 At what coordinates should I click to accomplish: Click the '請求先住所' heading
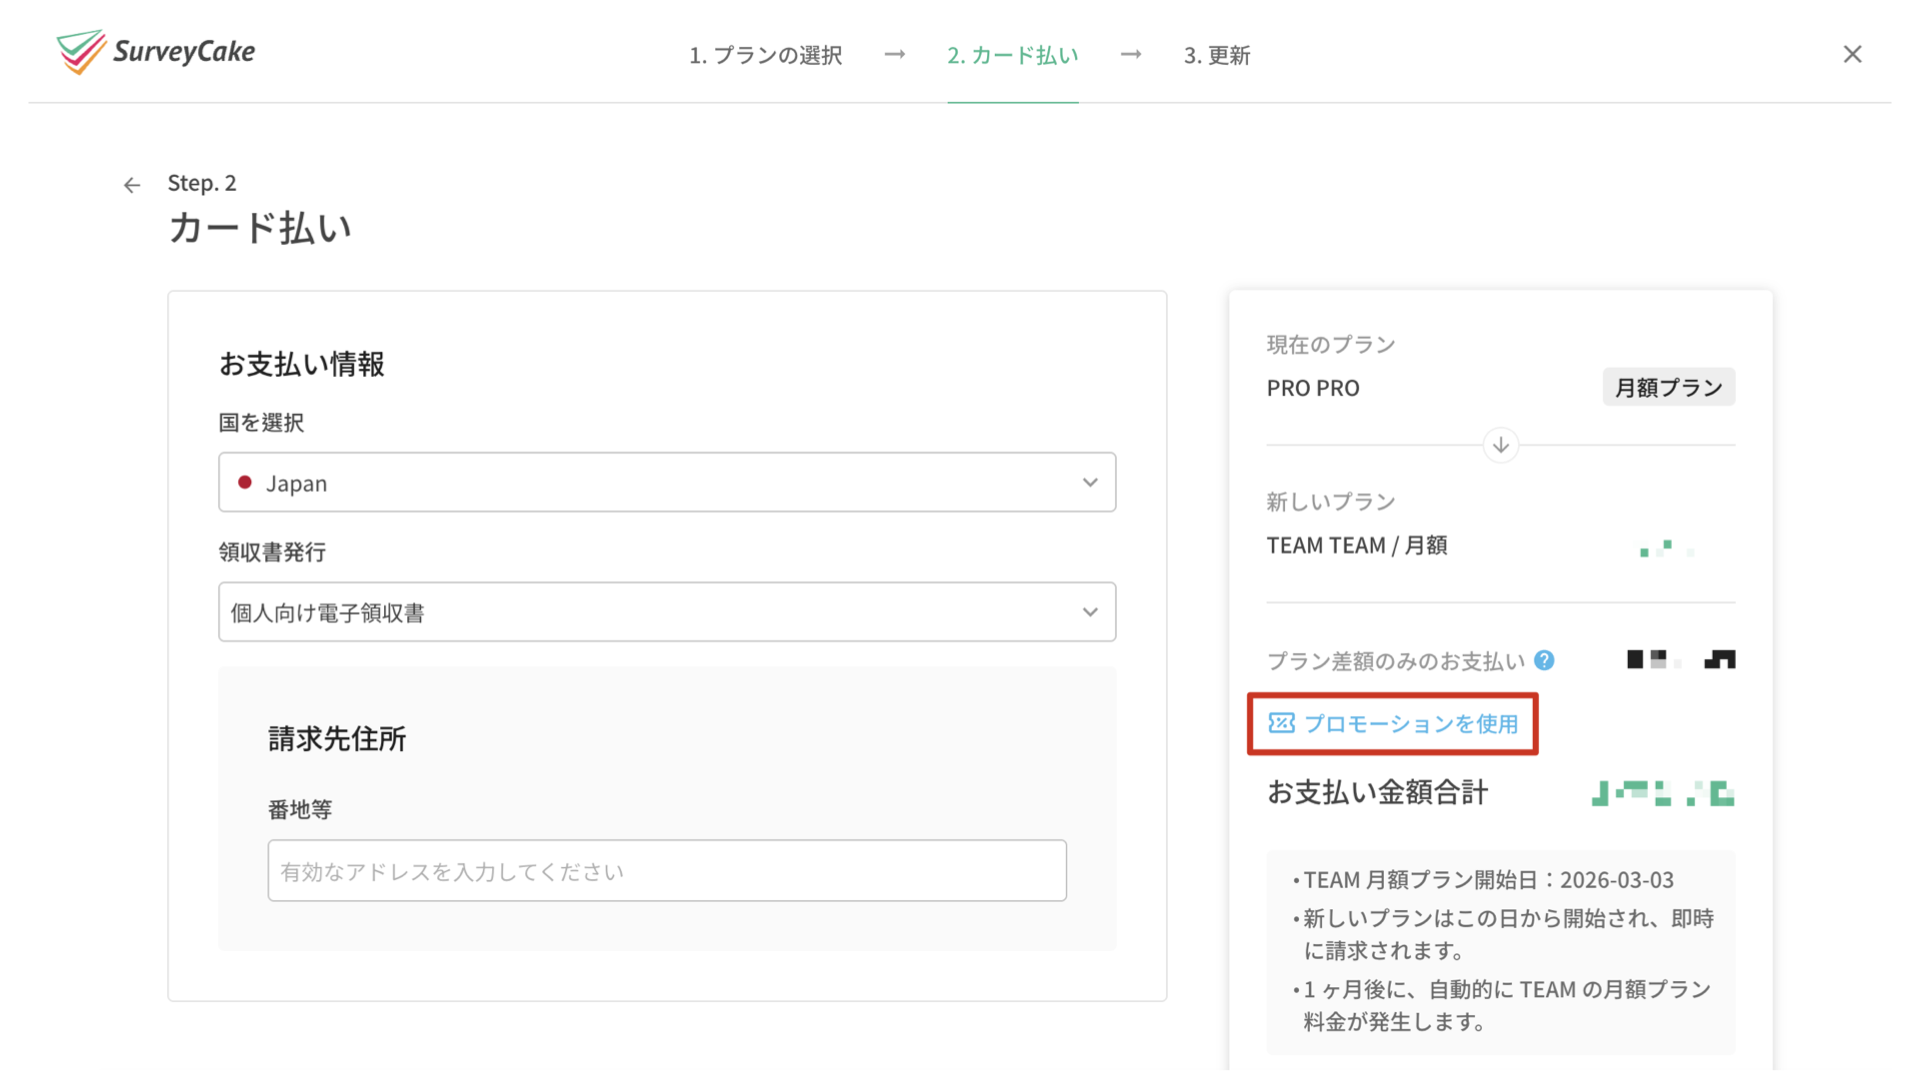click(337, 739)
